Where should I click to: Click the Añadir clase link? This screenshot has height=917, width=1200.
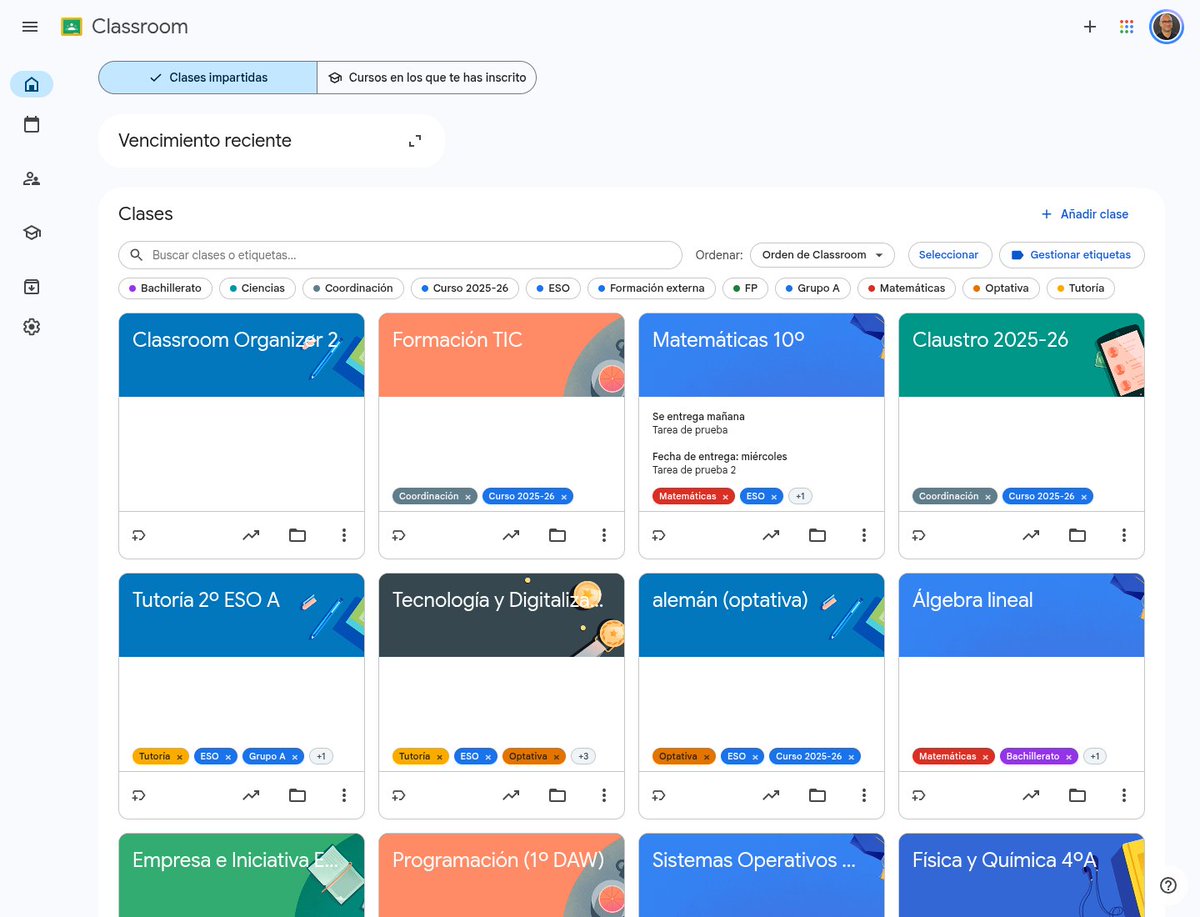[x=1085, y=214]
